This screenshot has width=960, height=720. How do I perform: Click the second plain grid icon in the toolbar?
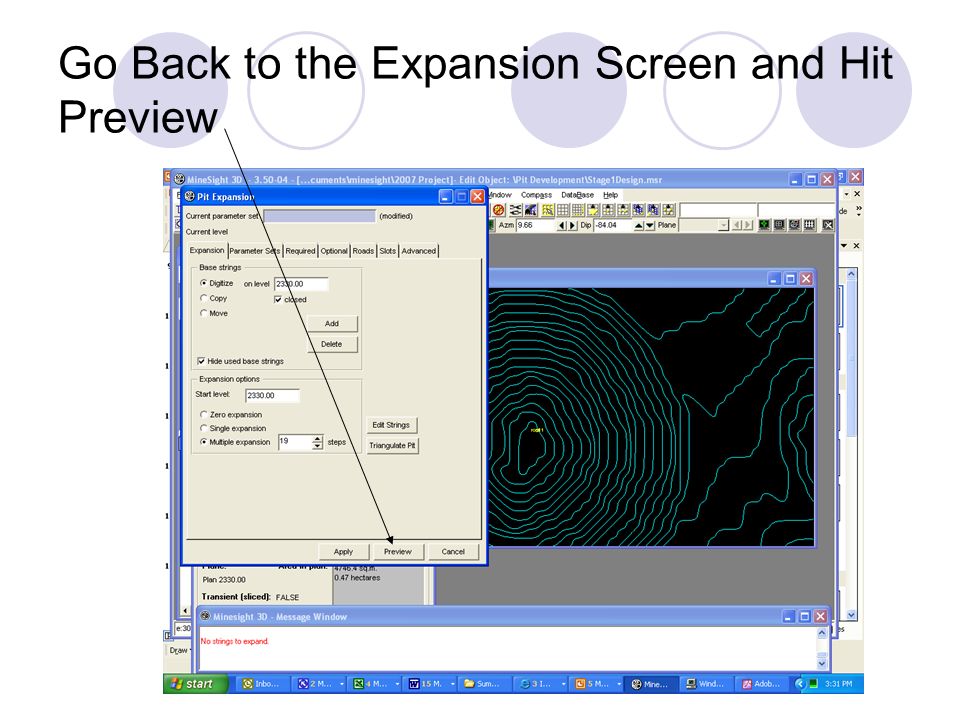578,210
